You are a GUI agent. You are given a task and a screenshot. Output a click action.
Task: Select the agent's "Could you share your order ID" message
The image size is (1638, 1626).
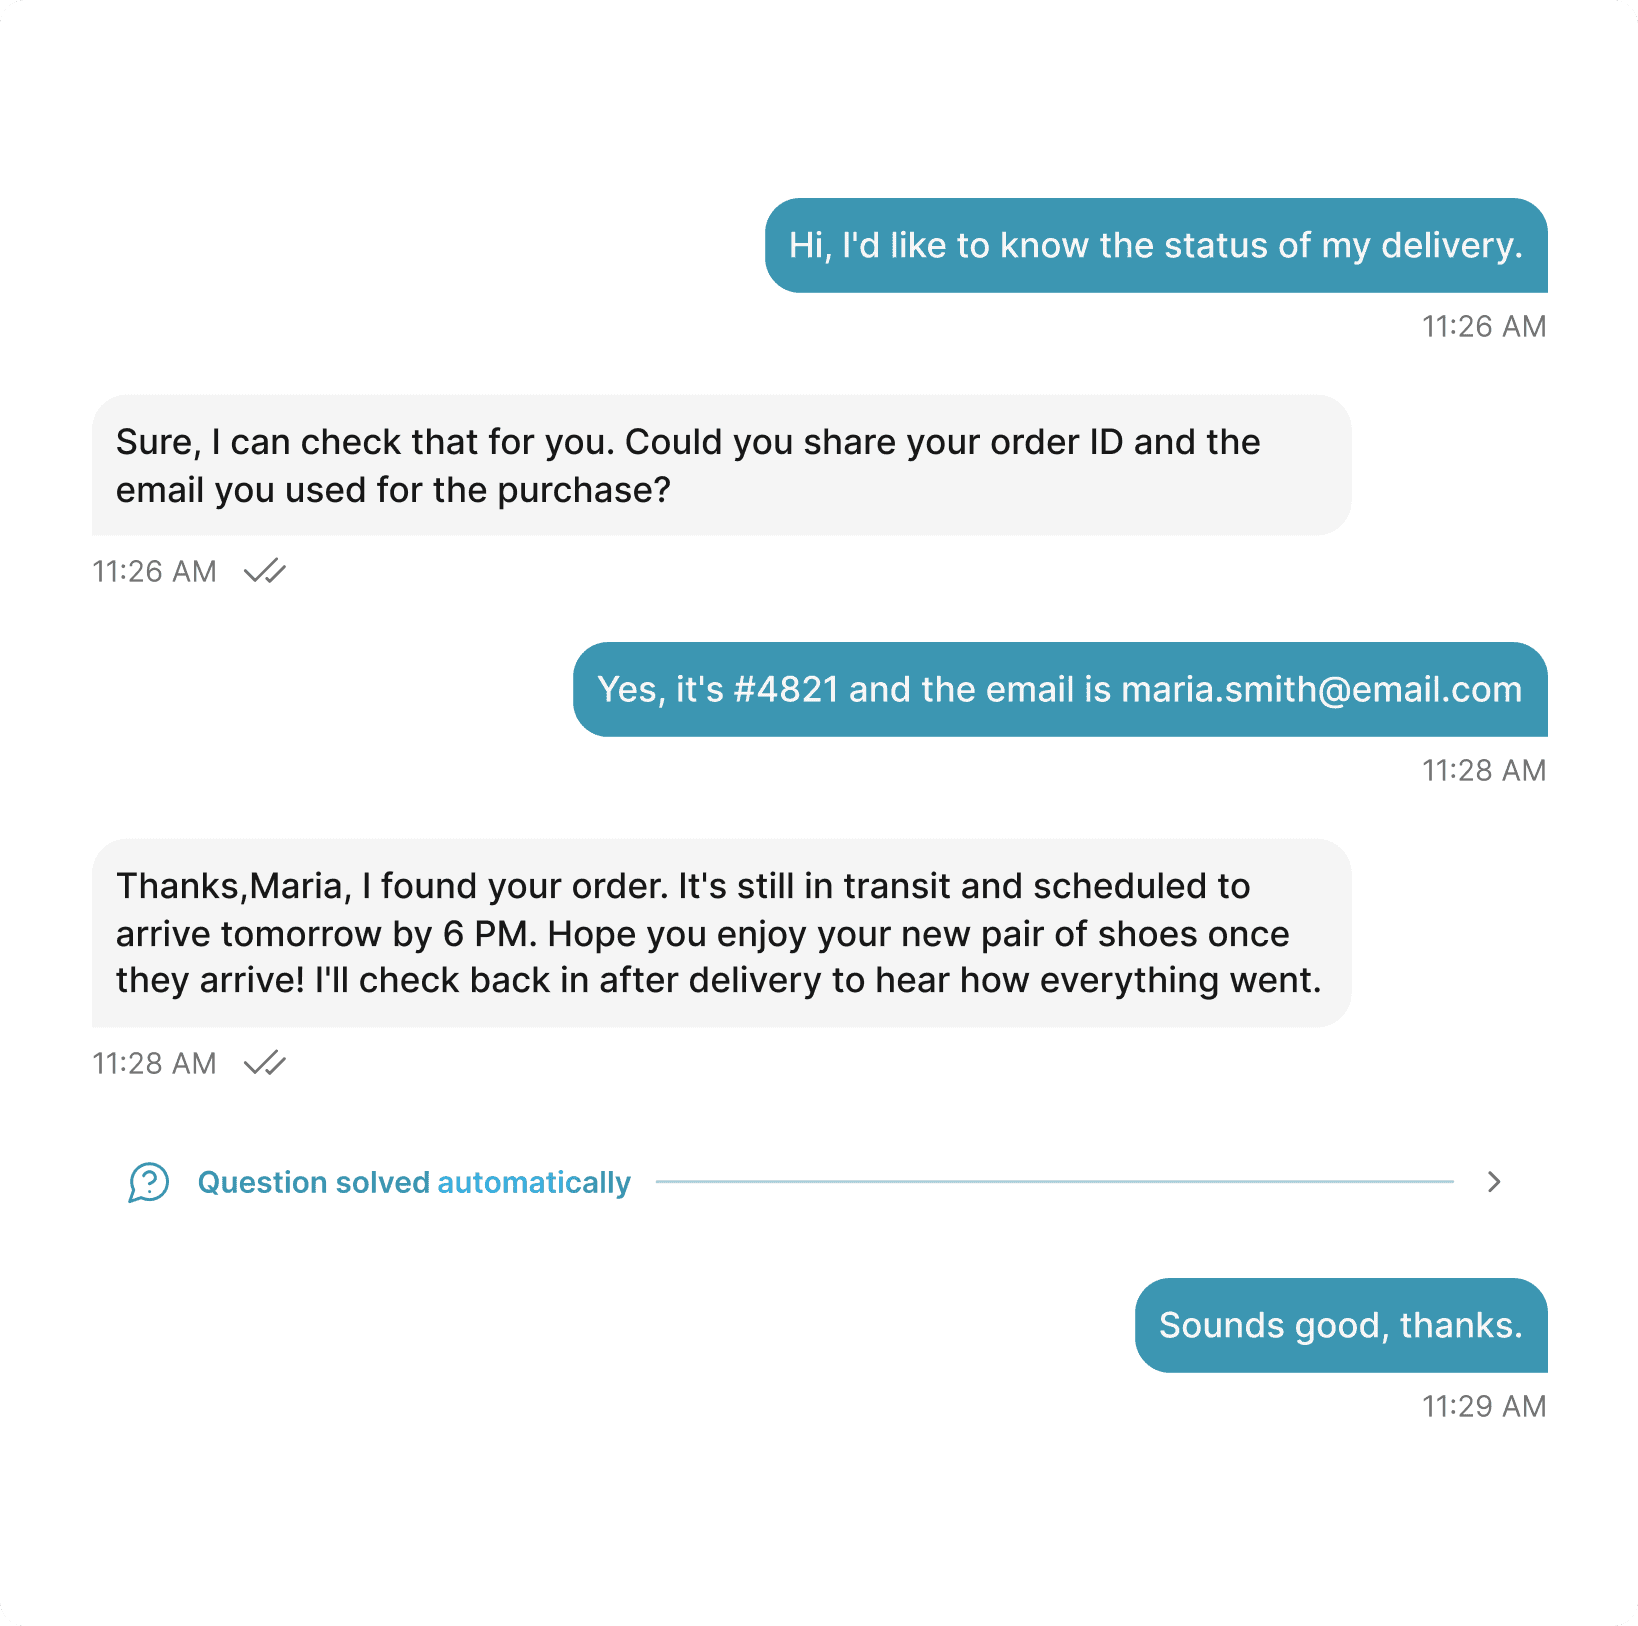721,466
